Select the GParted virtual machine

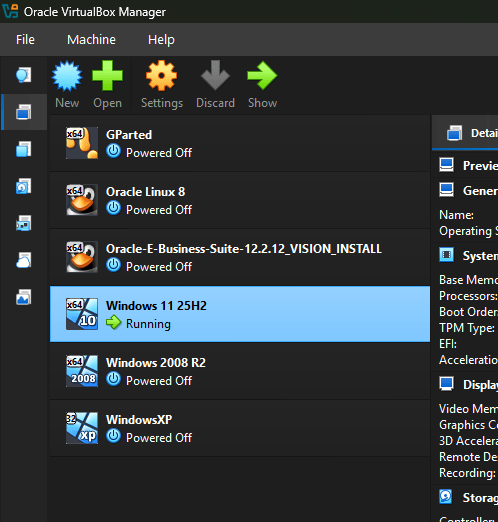pyautogui.click(x=240, y=143)
